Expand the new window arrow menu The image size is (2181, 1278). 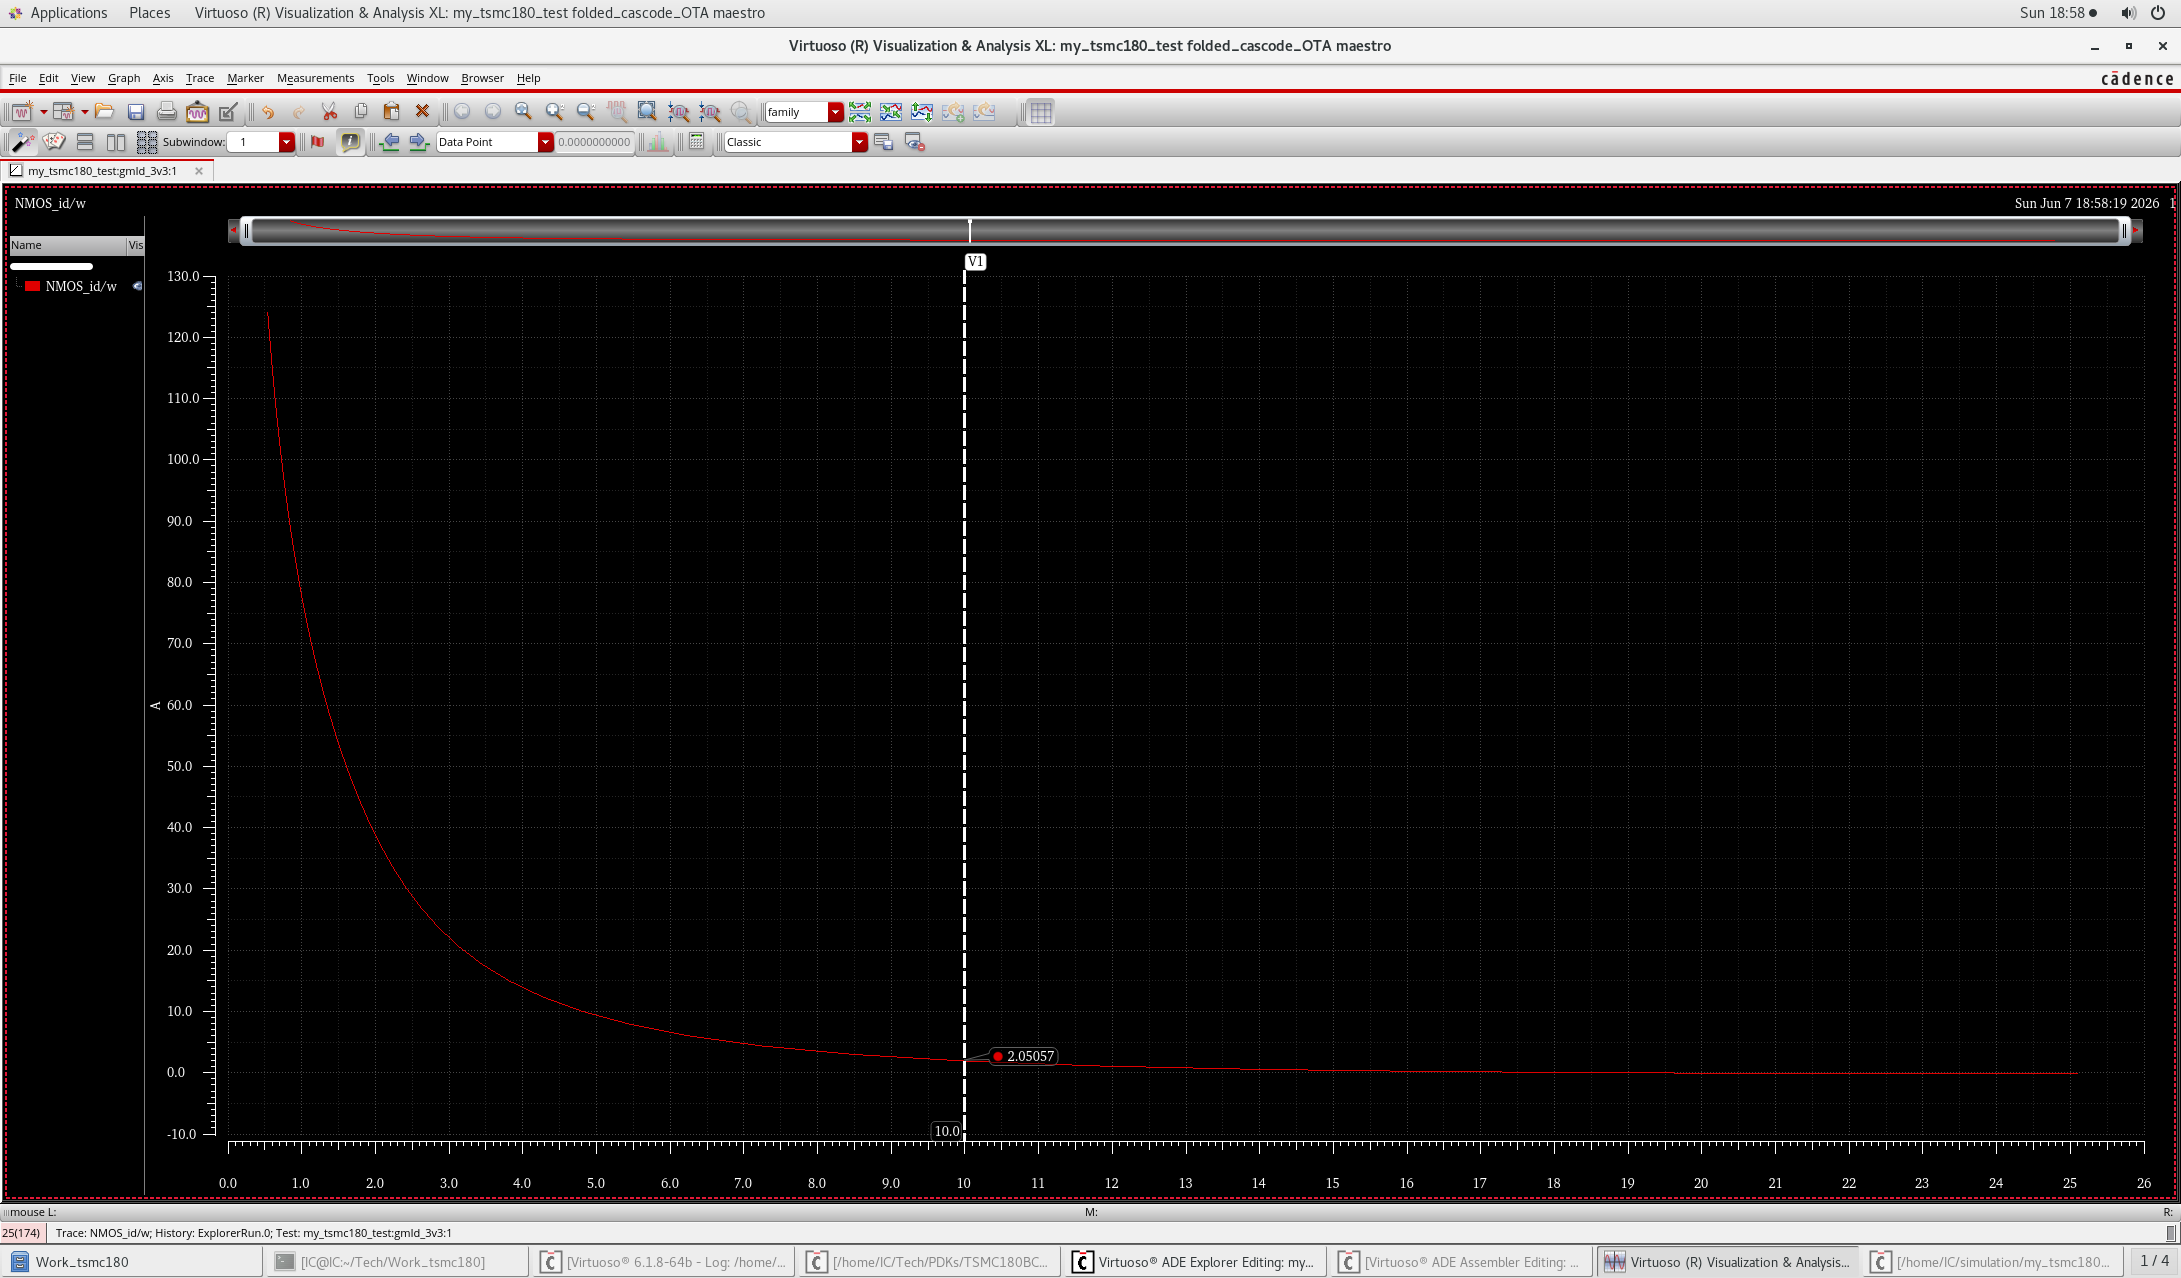43,112
